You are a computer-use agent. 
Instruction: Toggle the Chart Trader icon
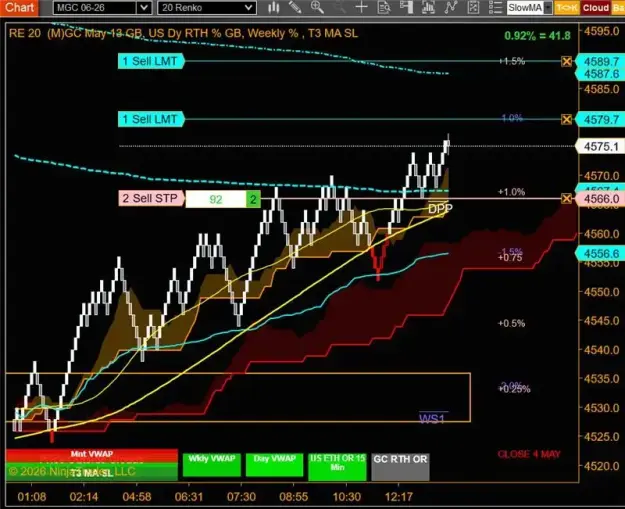click(x=406, y=7)
